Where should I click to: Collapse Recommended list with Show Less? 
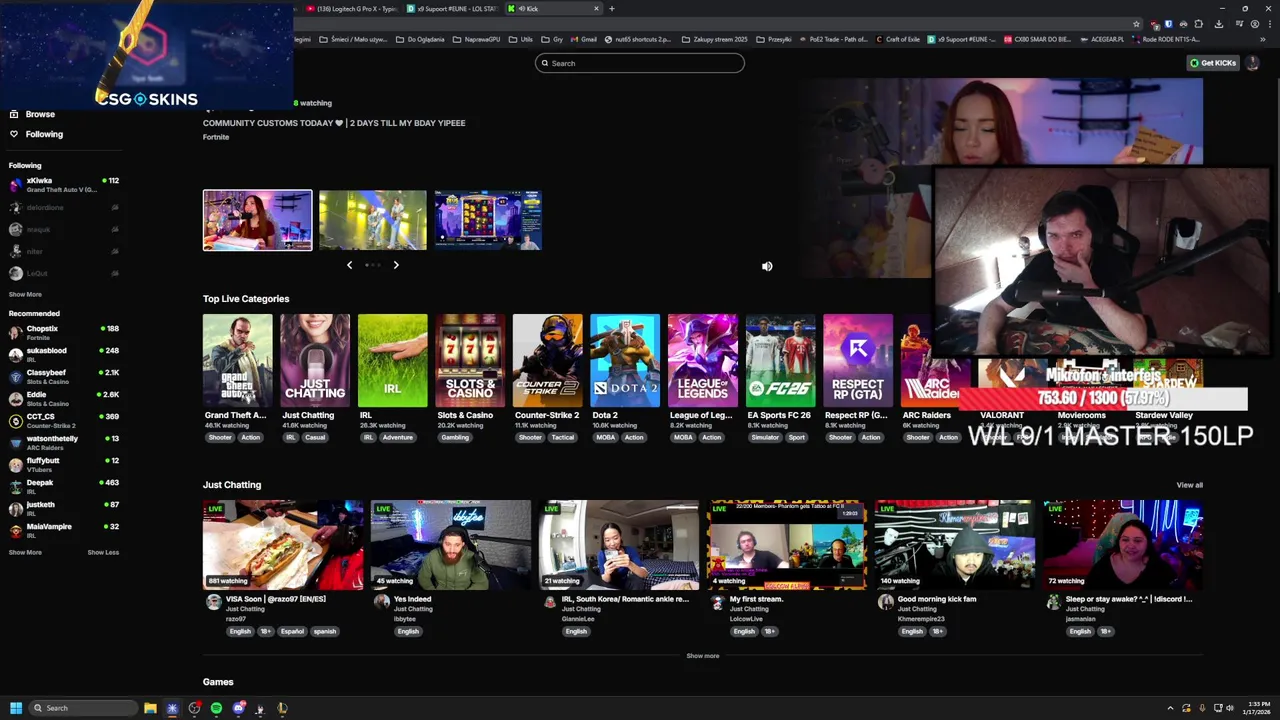(x=103, y=553)
